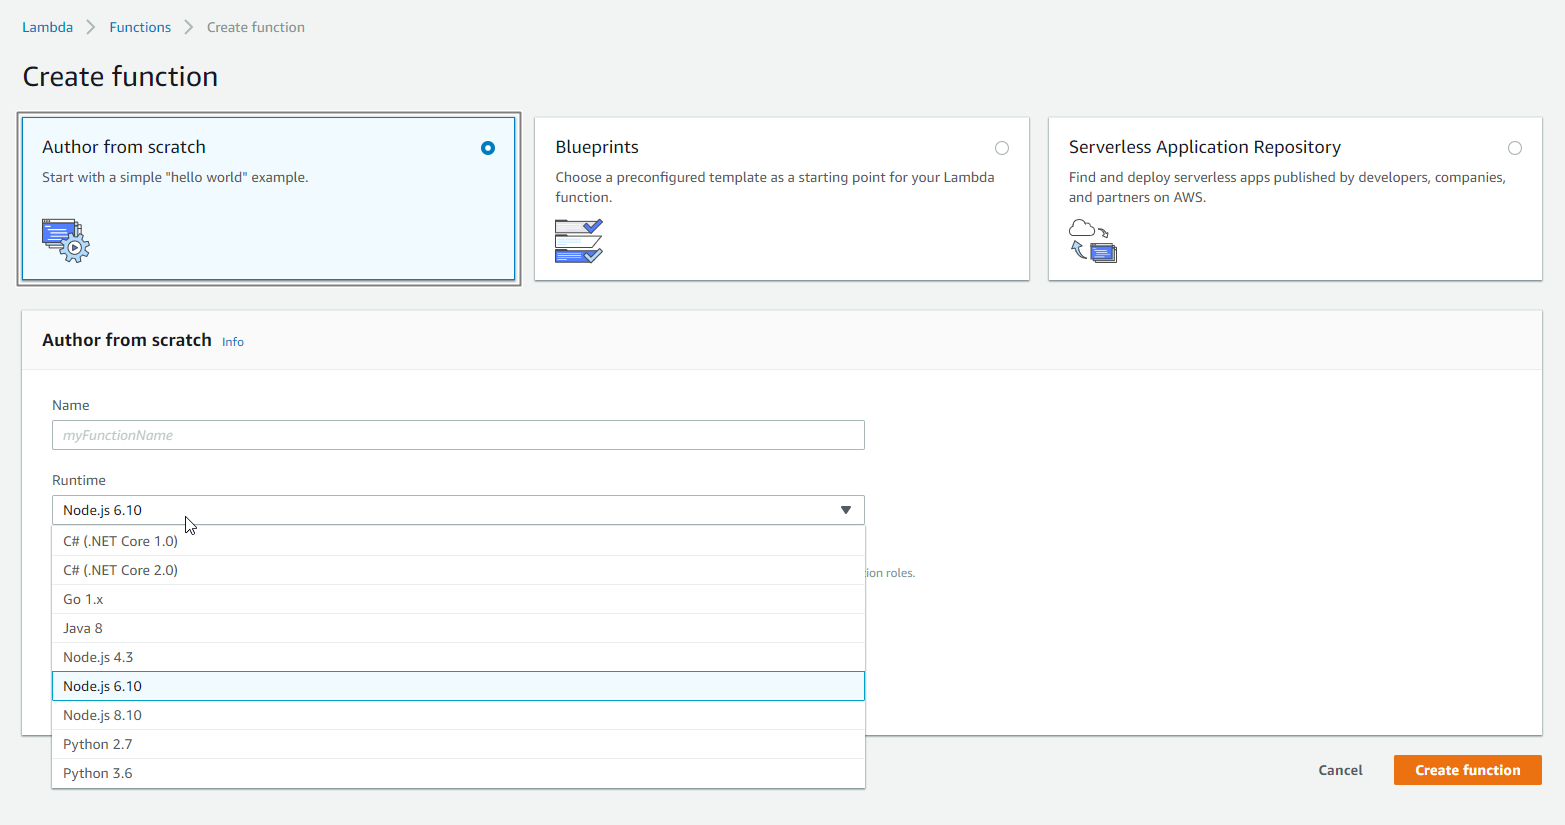This screenshot has width=1565, height=825.
Task: Select the Blueprints radio button
Action: point(1002,148)
